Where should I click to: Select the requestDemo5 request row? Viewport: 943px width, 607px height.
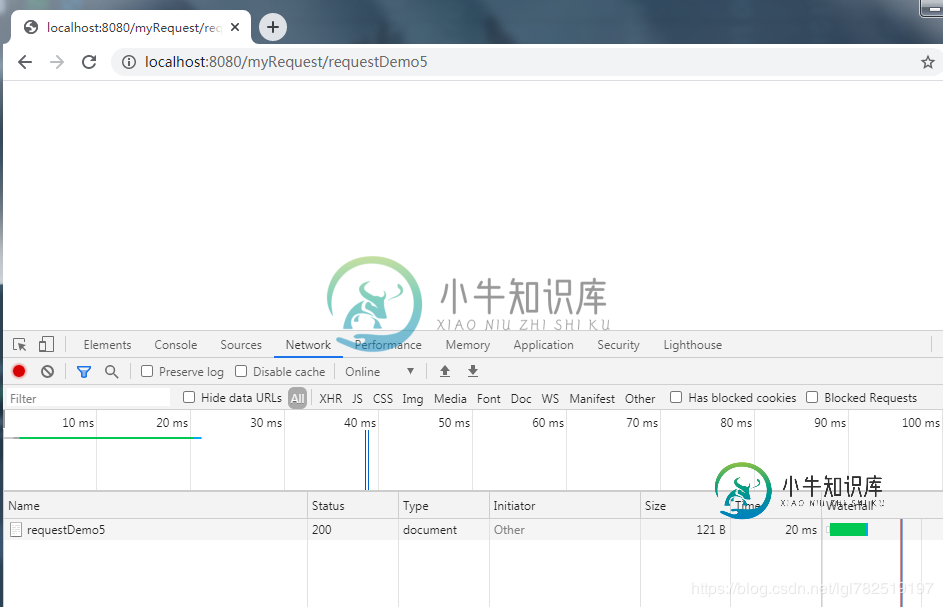pos(473,529)
